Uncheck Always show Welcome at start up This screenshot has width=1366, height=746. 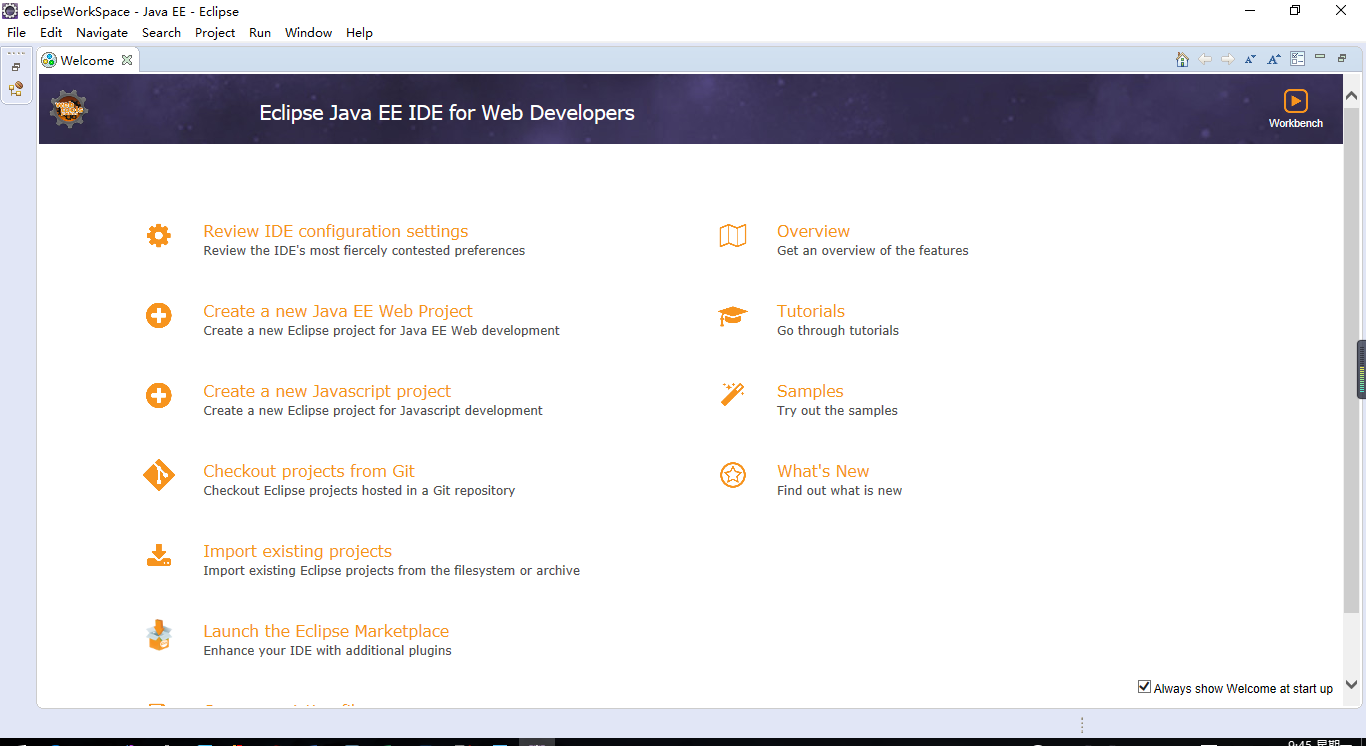1144,687
